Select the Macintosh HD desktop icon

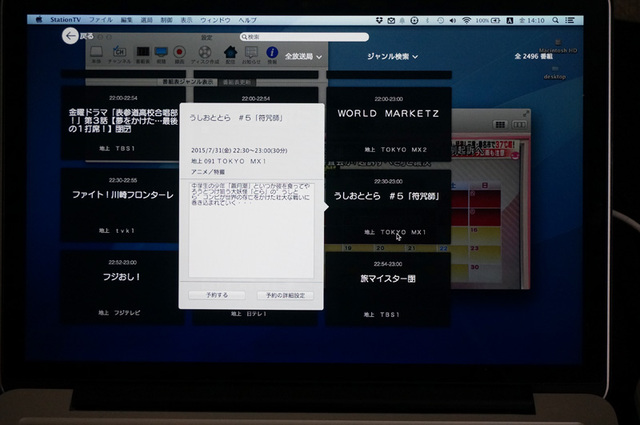point(558,46)
